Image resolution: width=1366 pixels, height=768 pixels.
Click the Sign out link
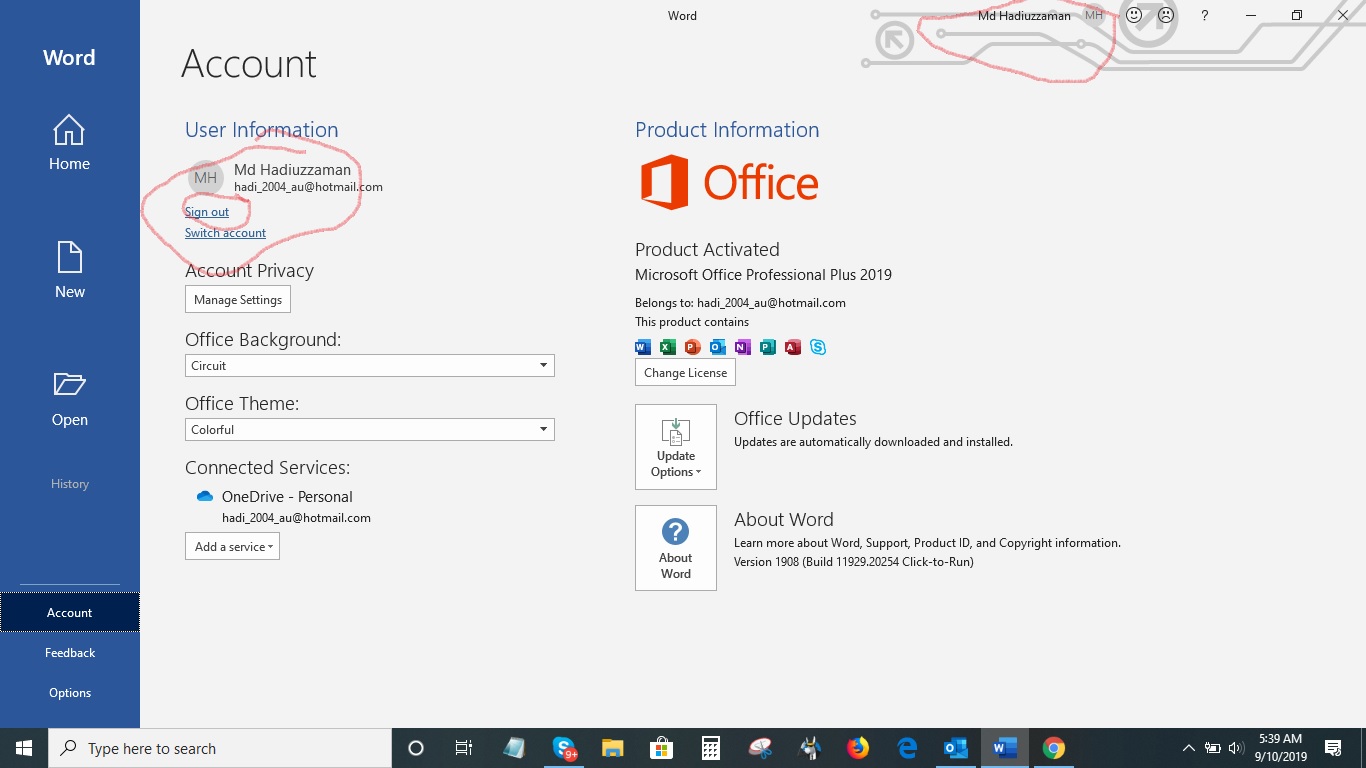tap(207, 212)
